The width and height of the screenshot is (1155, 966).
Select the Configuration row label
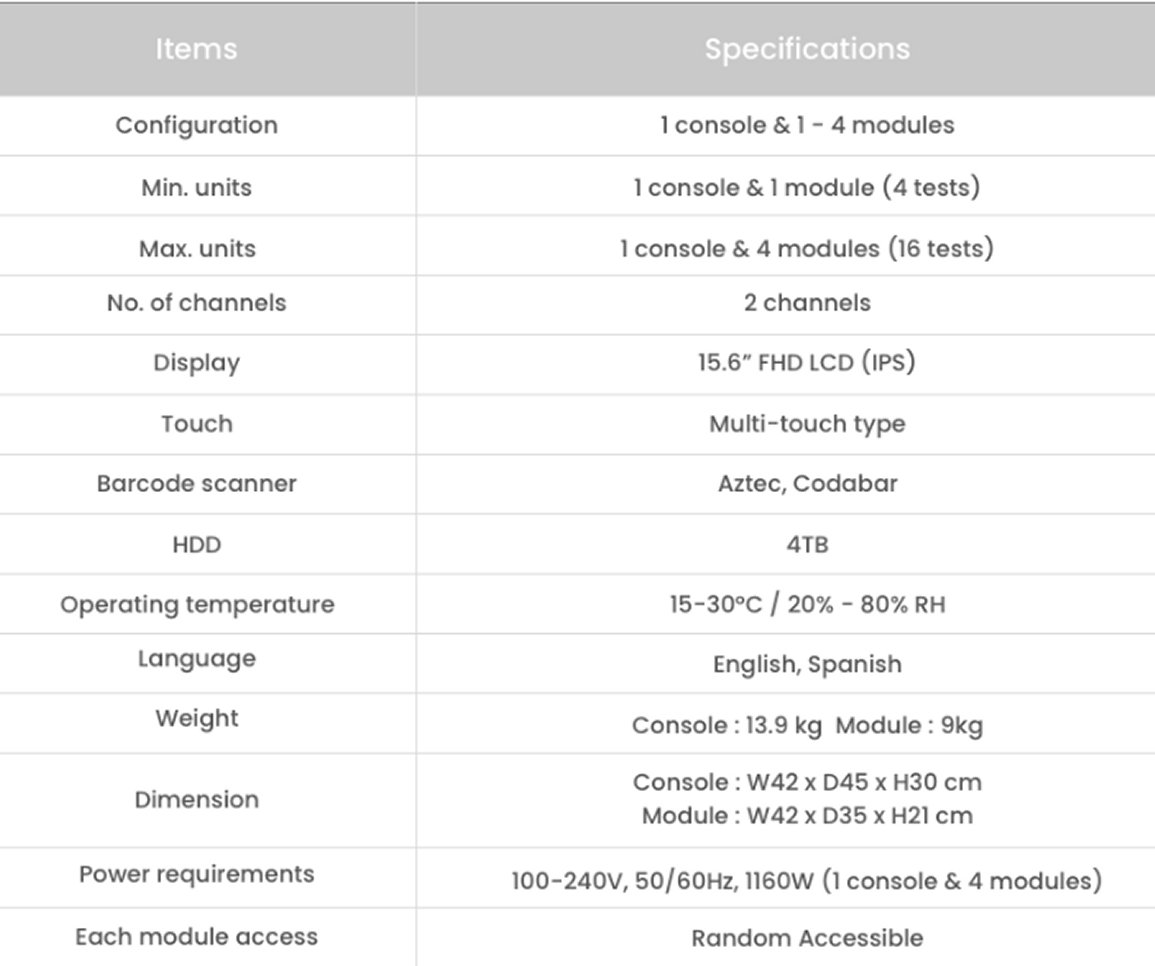coord(196,126)
